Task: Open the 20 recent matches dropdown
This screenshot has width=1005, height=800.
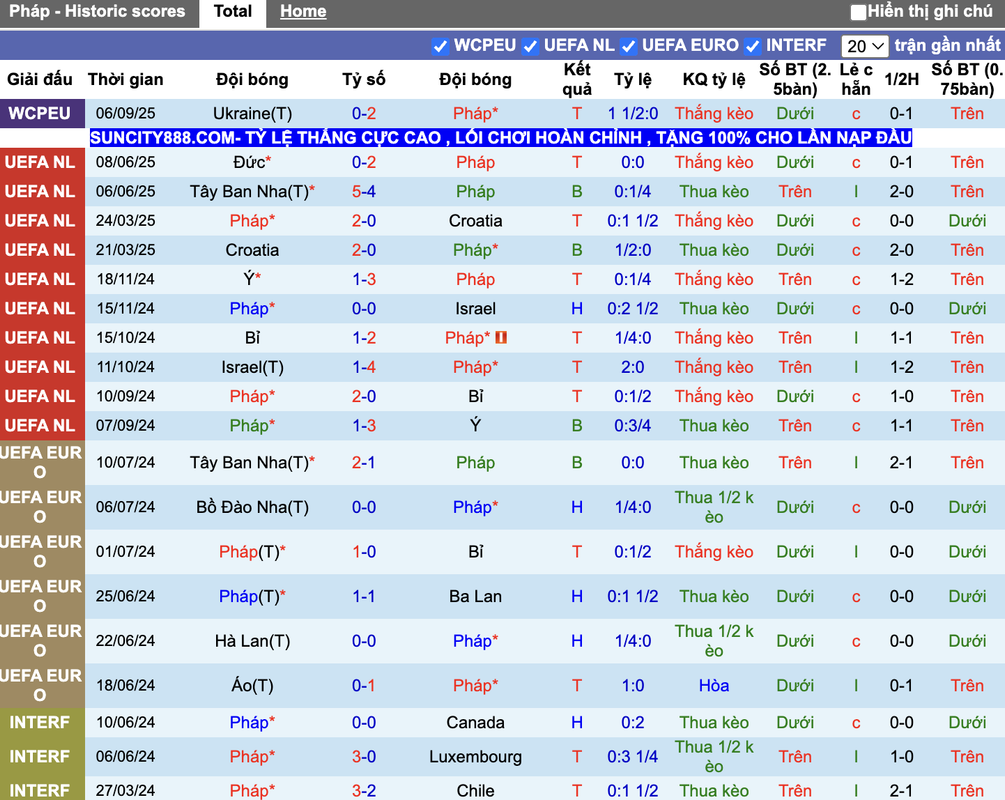Action: [x=864, y=46]
